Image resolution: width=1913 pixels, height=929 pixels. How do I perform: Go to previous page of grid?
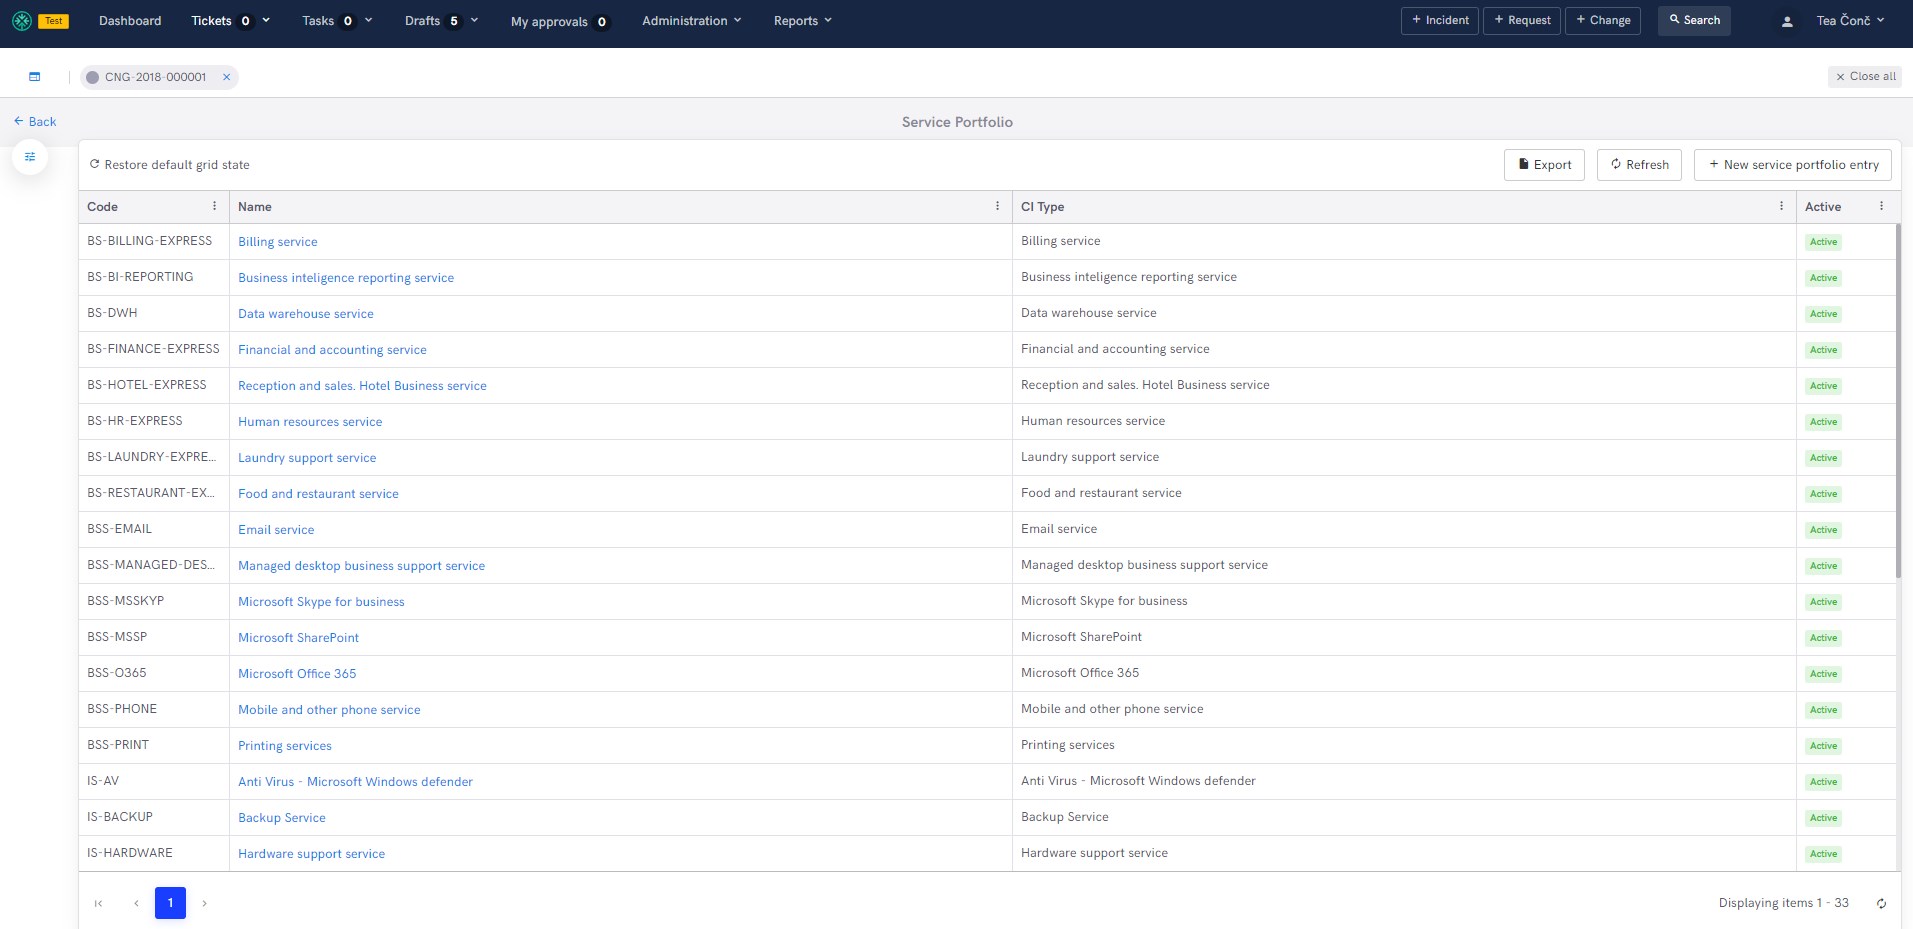(136, 903)
